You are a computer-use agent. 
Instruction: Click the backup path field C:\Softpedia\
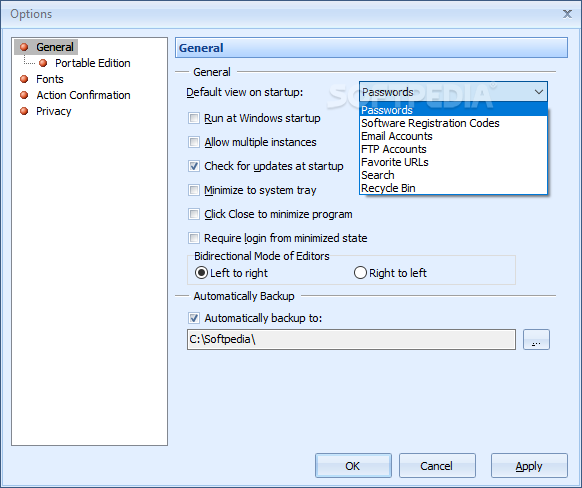(x=351, y=339)
